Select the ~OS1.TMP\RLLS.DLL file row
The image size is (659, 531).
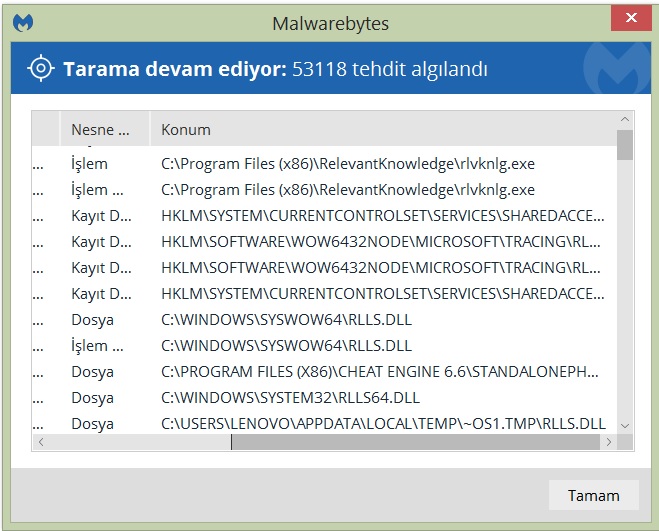tap(324, 423)
